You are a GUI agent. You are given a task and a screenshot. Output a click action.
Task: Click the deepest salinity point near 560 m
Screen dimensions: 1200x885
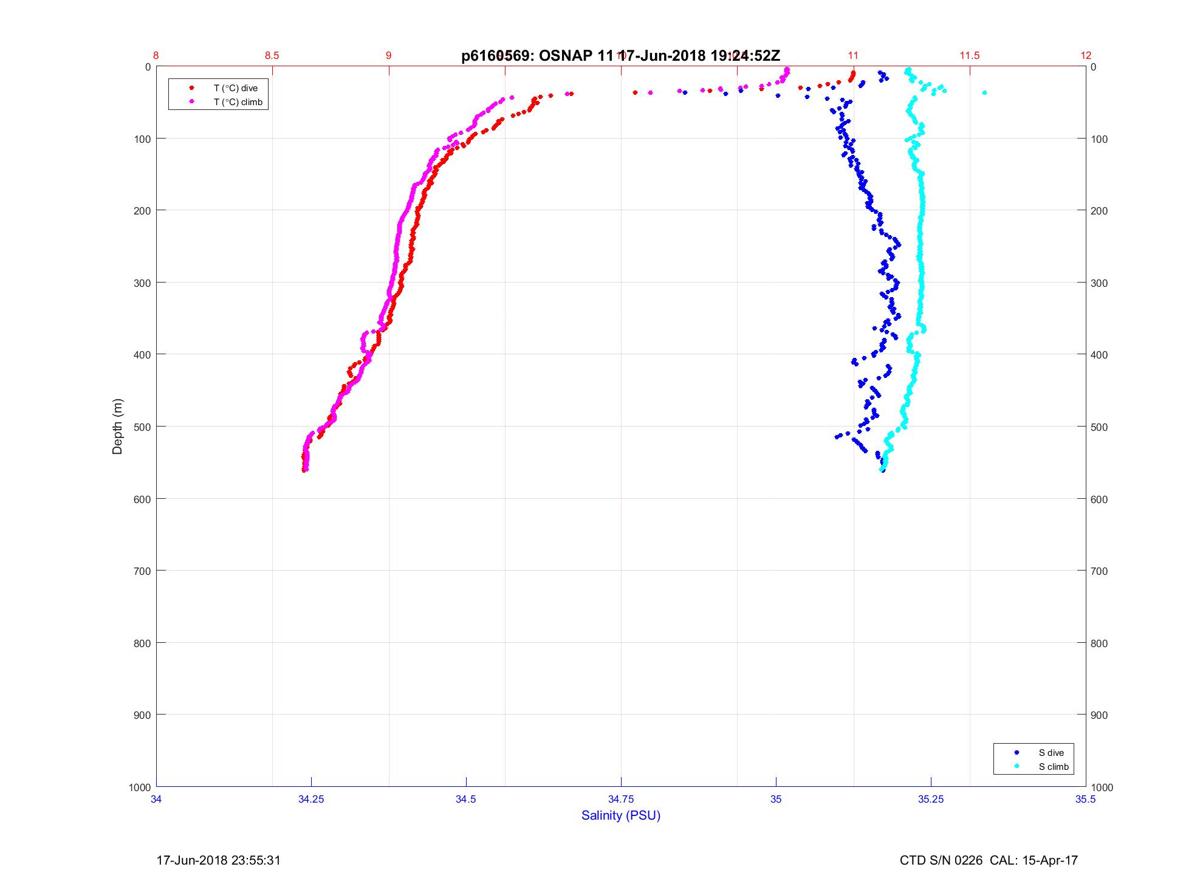883,469
